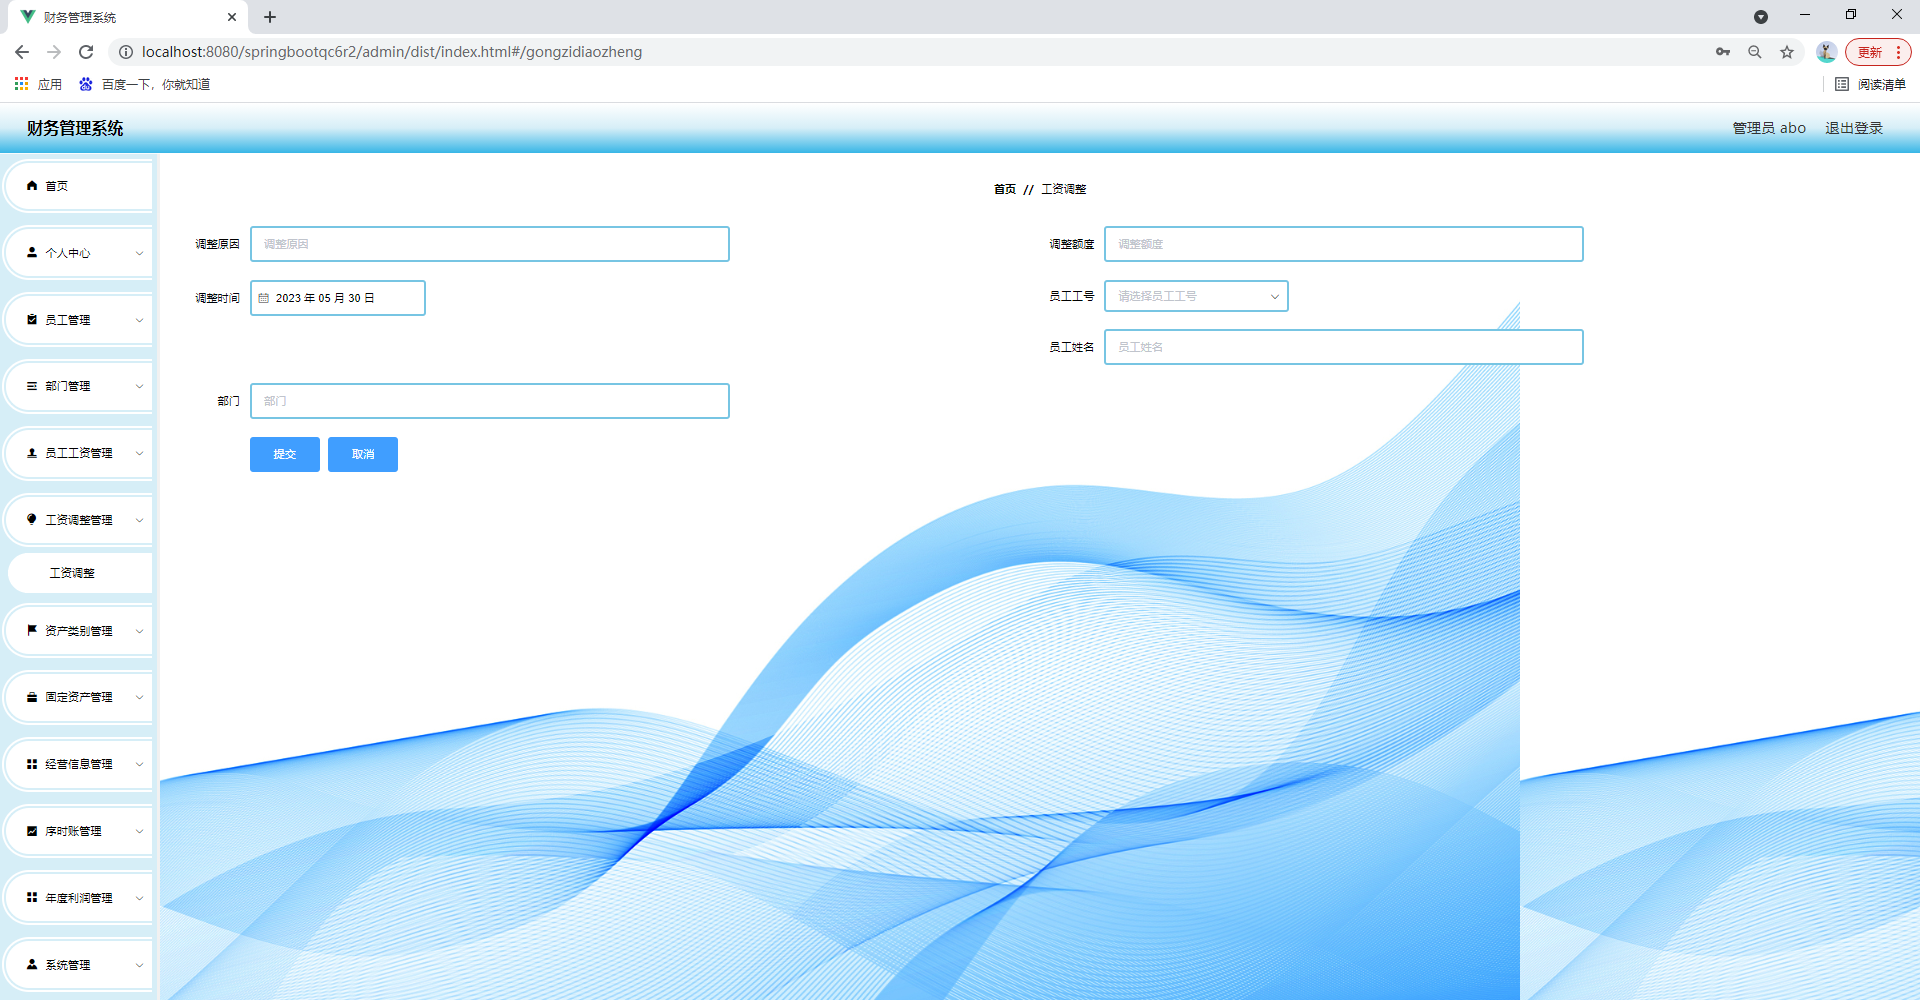This screenshot has height=1000, width=1920.
Task: Open the browser profile avatar
Action: (x=1826, y=52)
